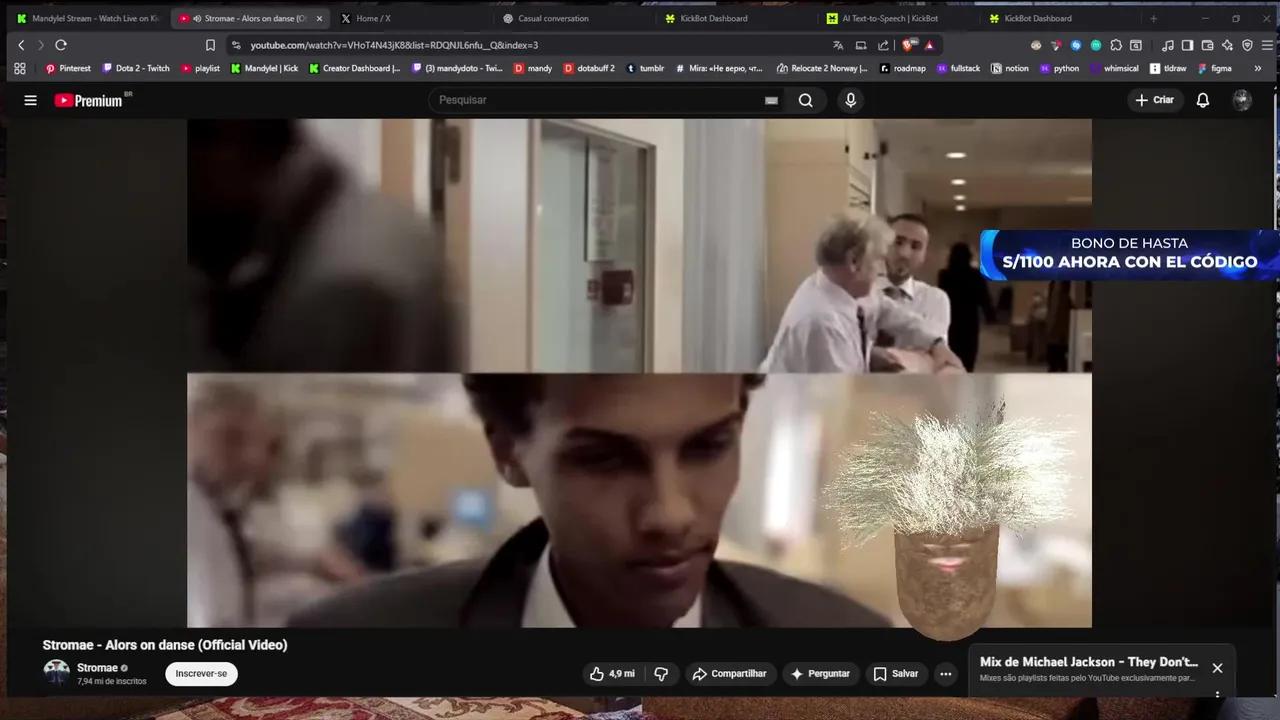Save the video with Salvar button
Image resolution: width=1280 pixels, height=720 pixels.
pyautogui.click(x=896, y=674)
